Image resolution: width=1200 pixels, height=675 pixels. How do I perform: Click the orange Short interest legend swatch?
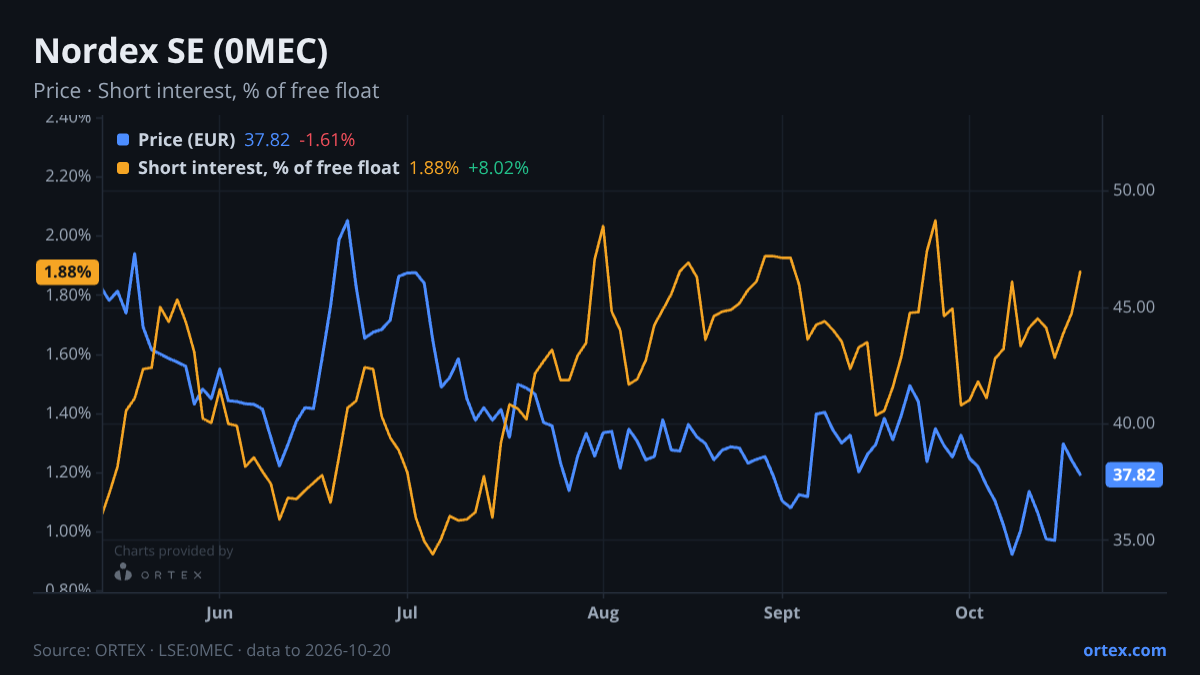click(123, 168)
